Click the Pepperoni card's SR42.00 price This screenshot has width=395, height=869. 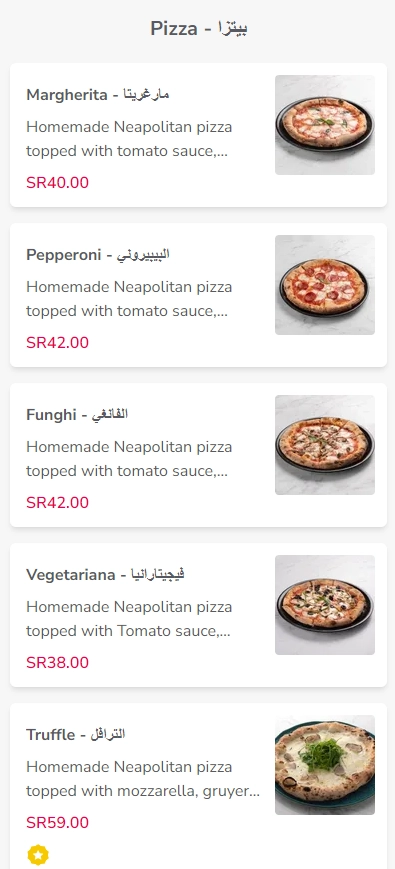click(x=57, y=343)
